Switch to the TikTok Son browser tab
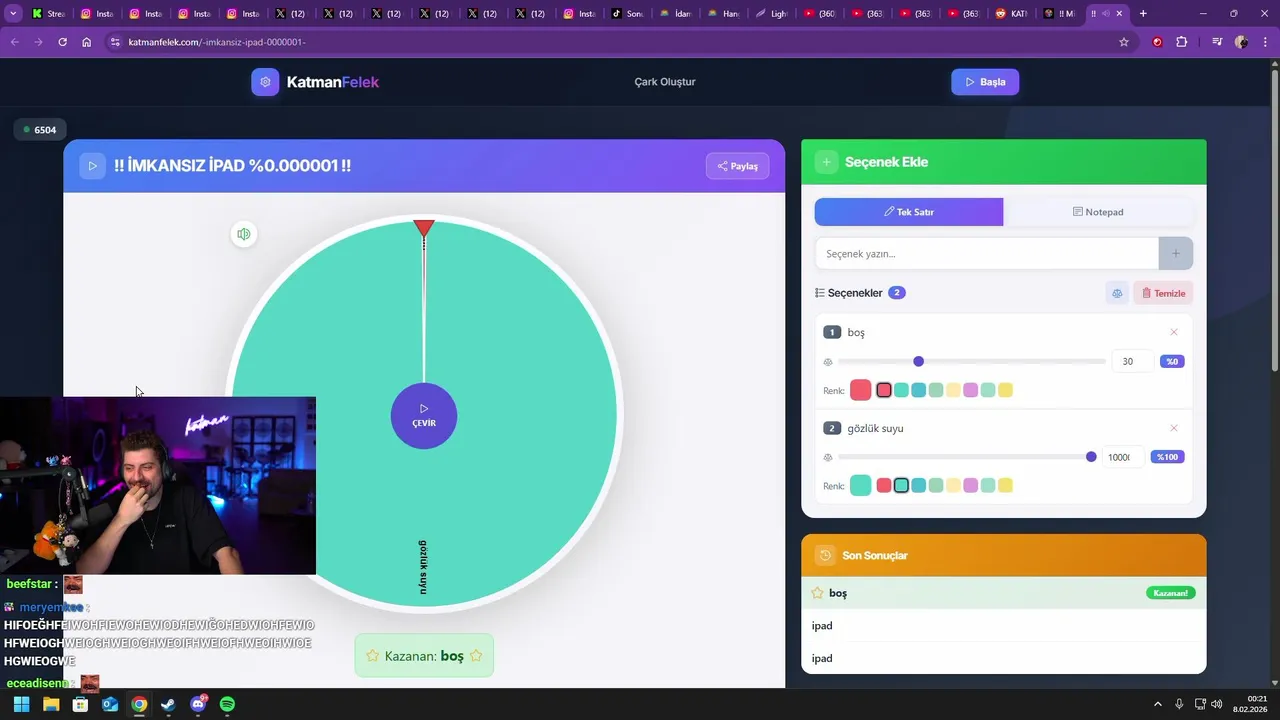 [x=627, y=14]
